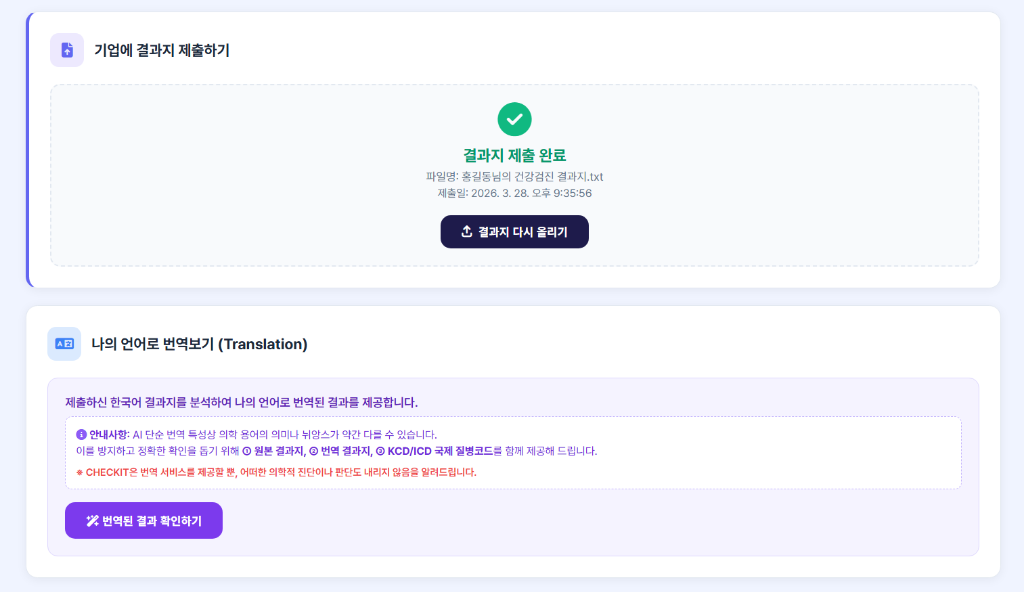Screen dimensions: 1024x592
Task: Click the document icon beside 기업에 결과지 제출하기
Action: tap(66, 49)
